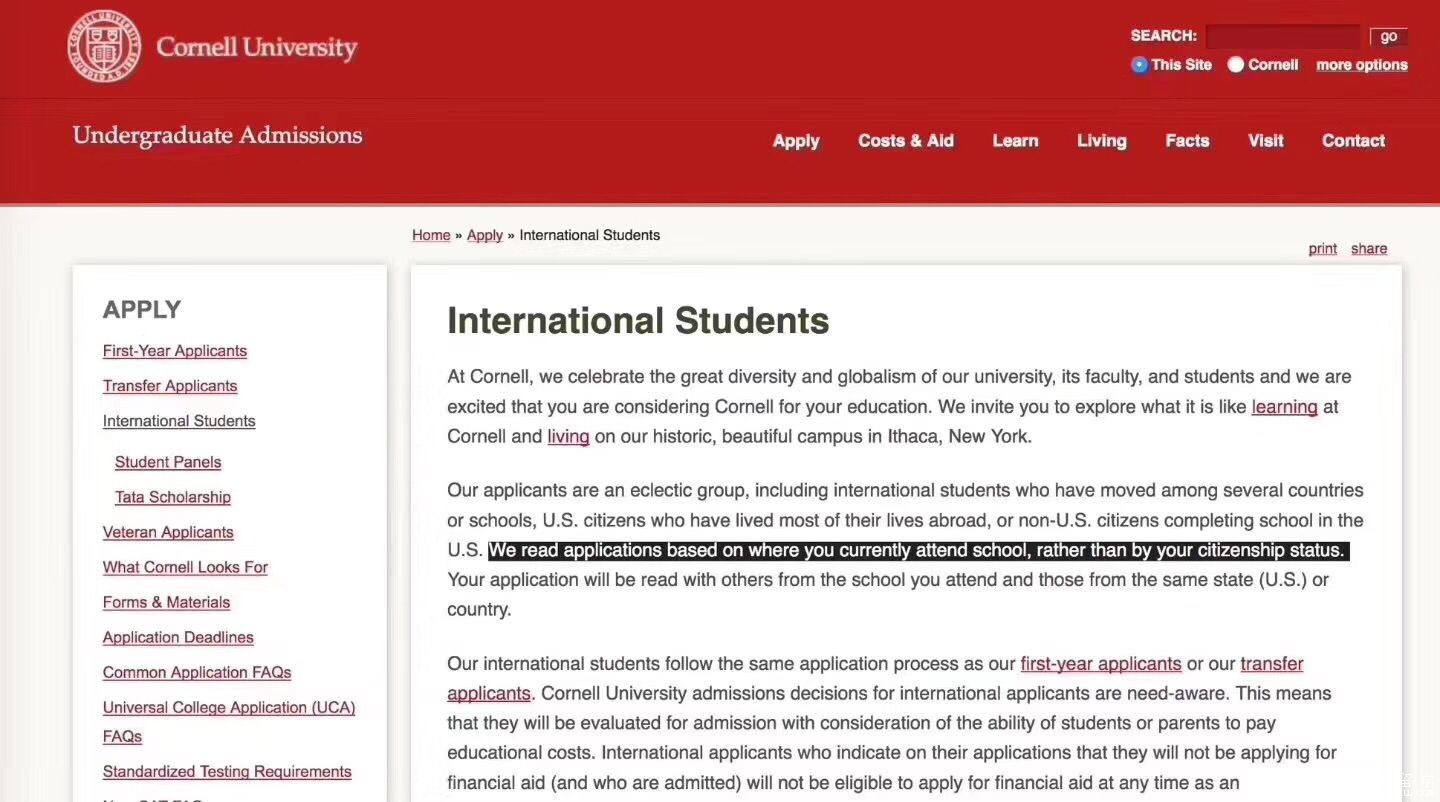Open the Costs & Aid menu
Screen dimensions: 1440x802
click(x=906, y=141)
